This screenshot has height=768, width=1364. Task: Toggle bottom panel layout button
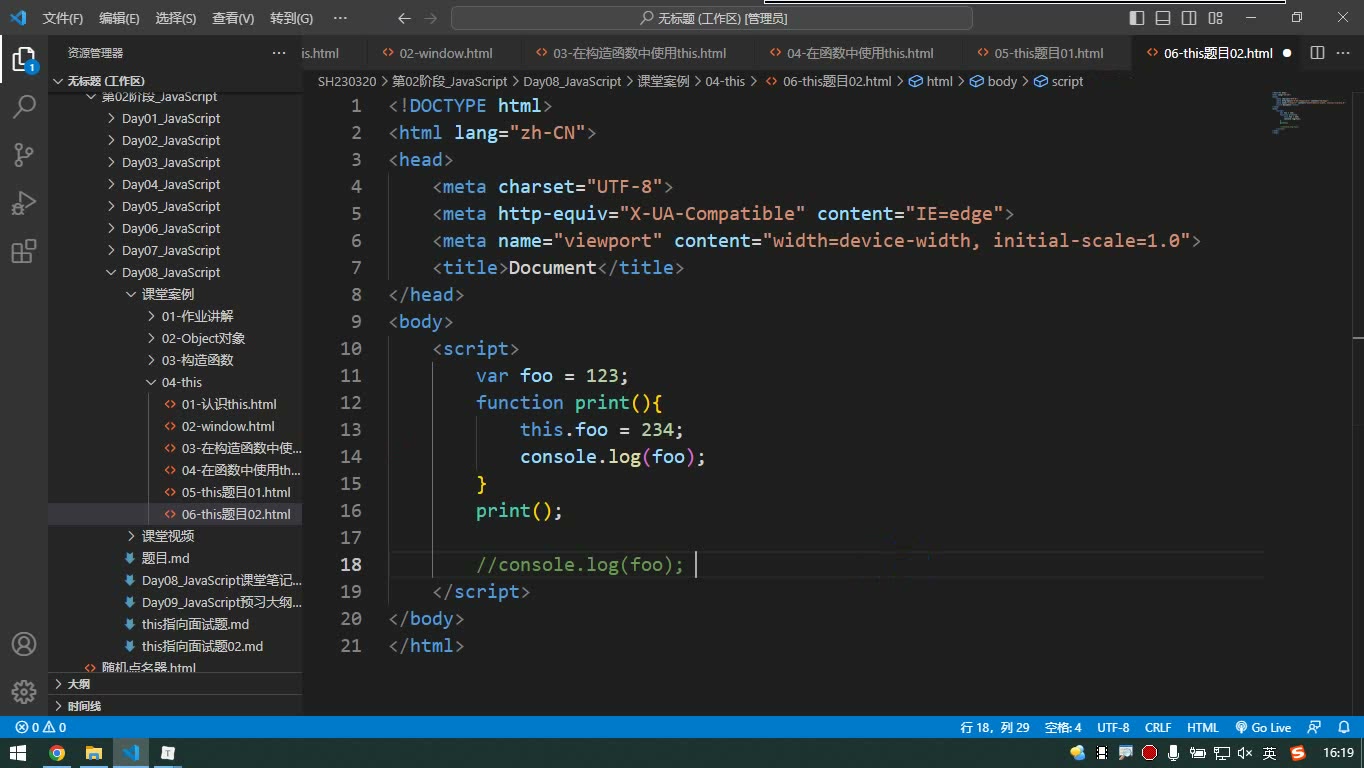point(1163,18)
